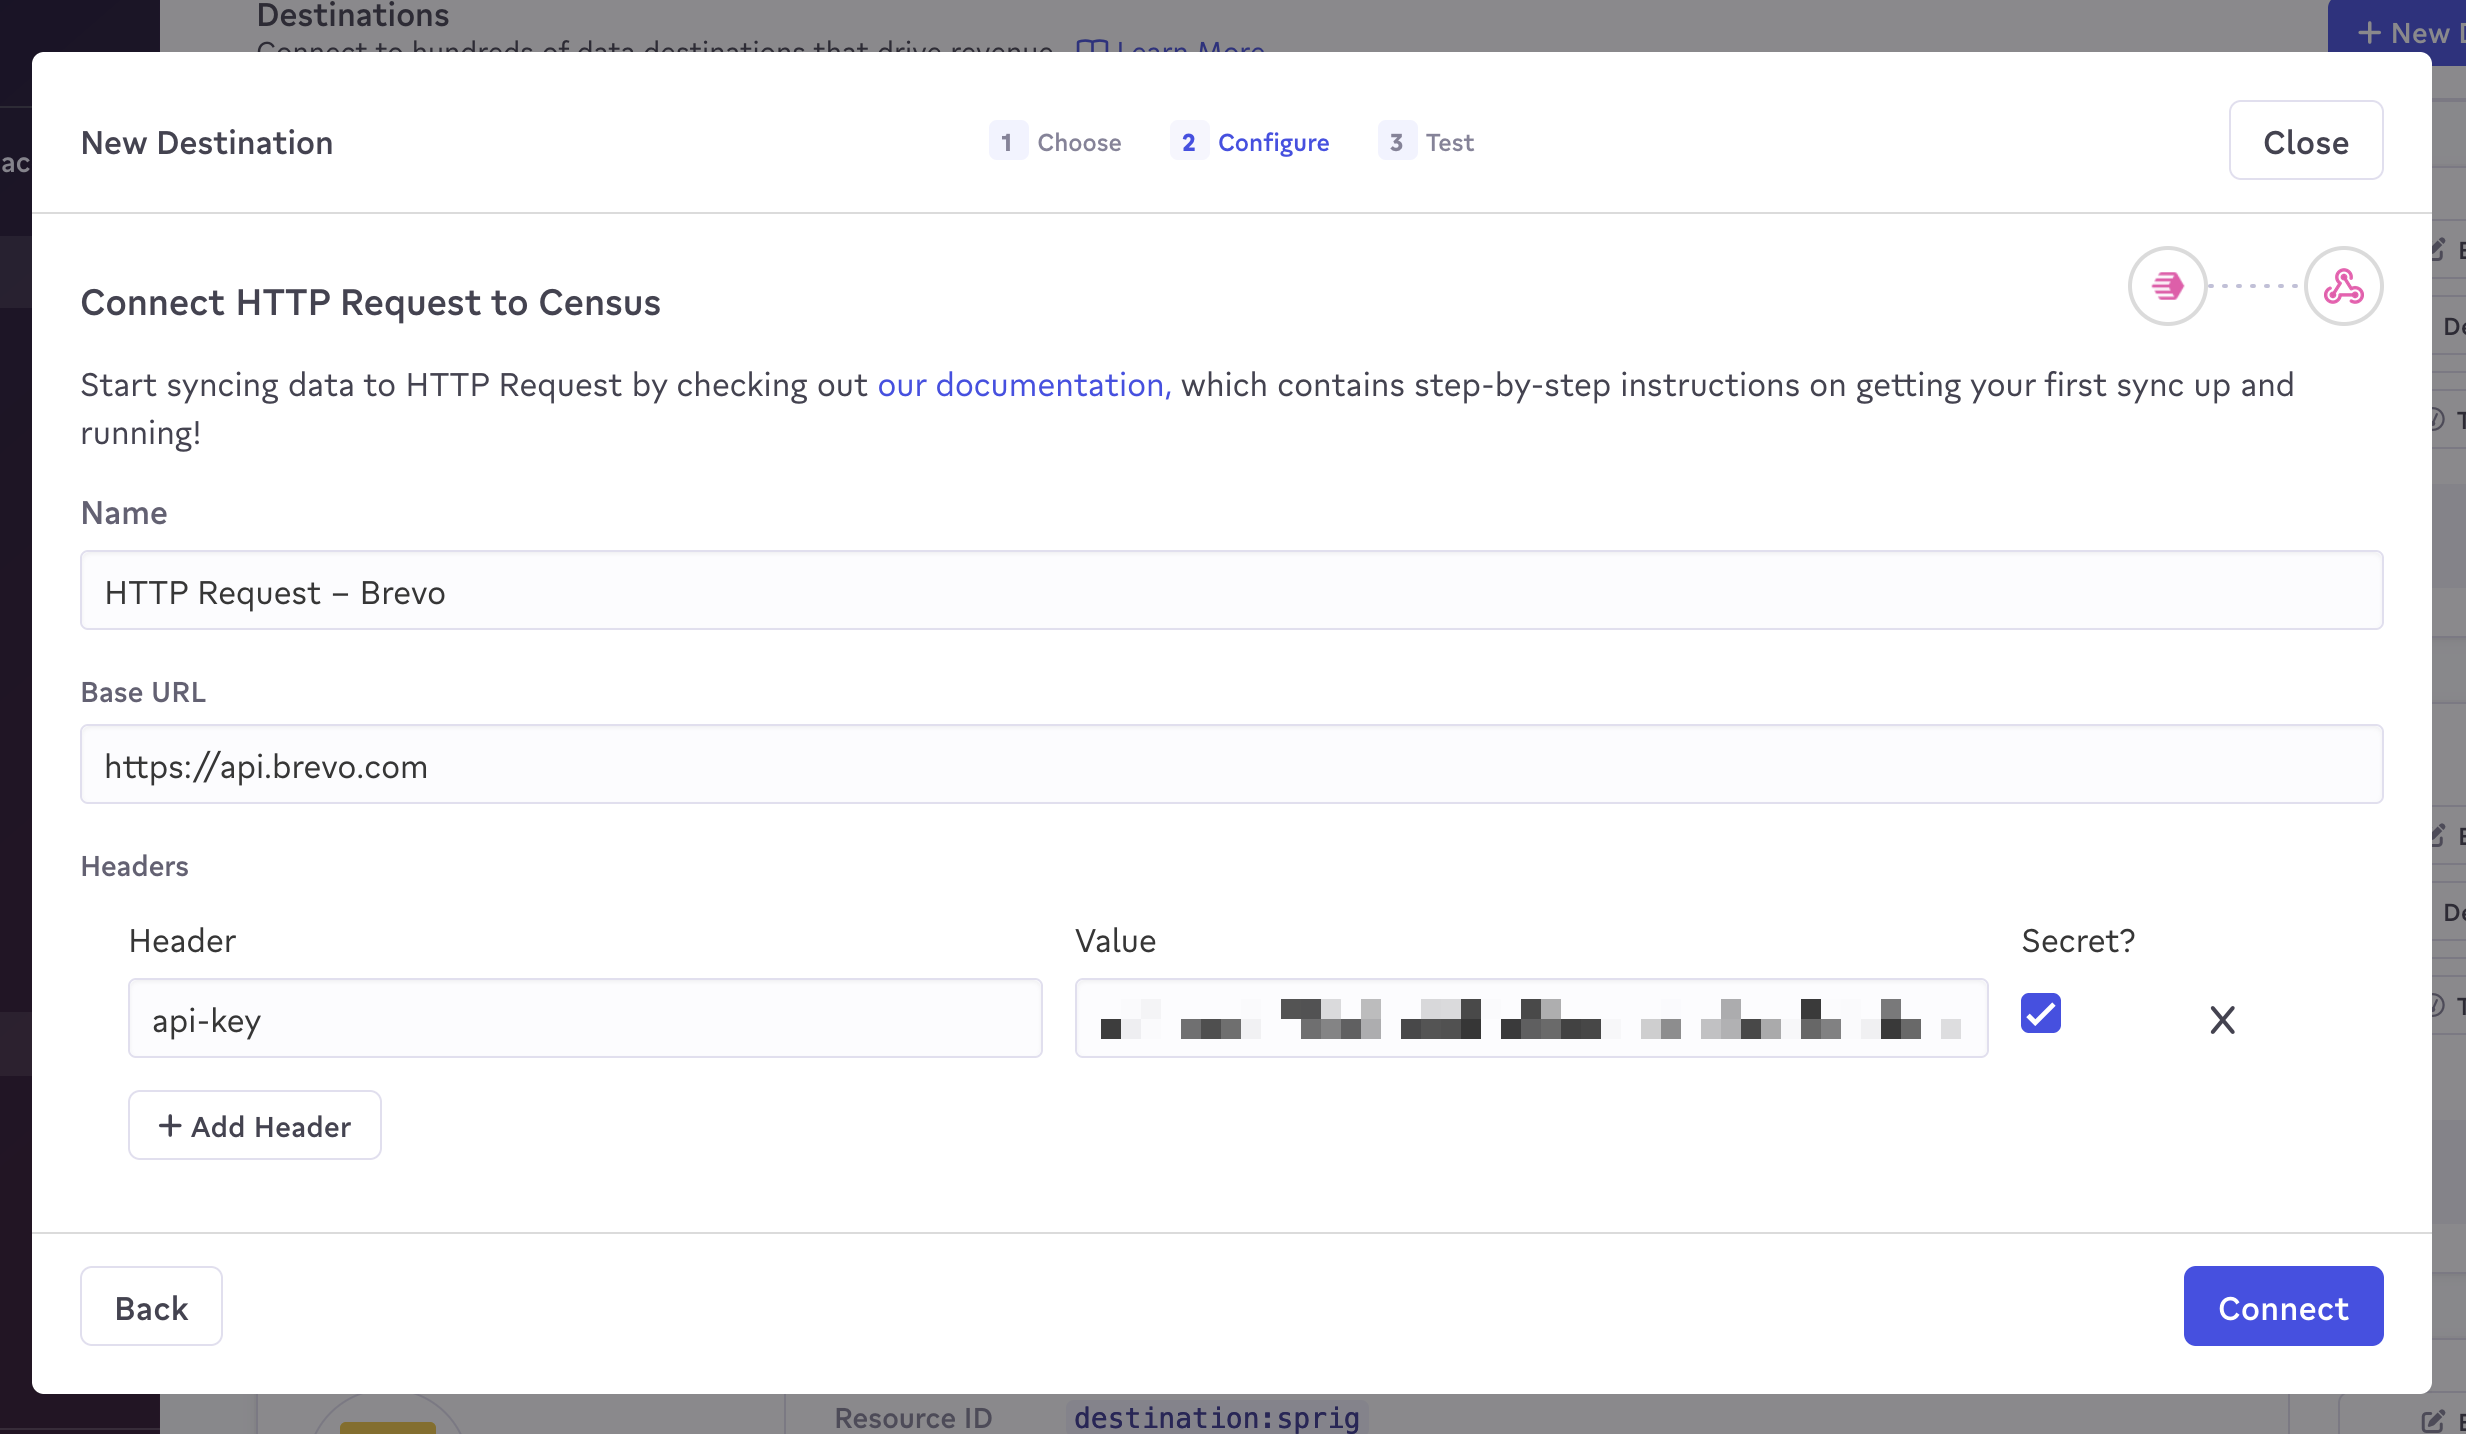The width and height of the screenshot is (2466, 1434).
Task: Click the plus icon in Add Header
Action: (170, 1126)
